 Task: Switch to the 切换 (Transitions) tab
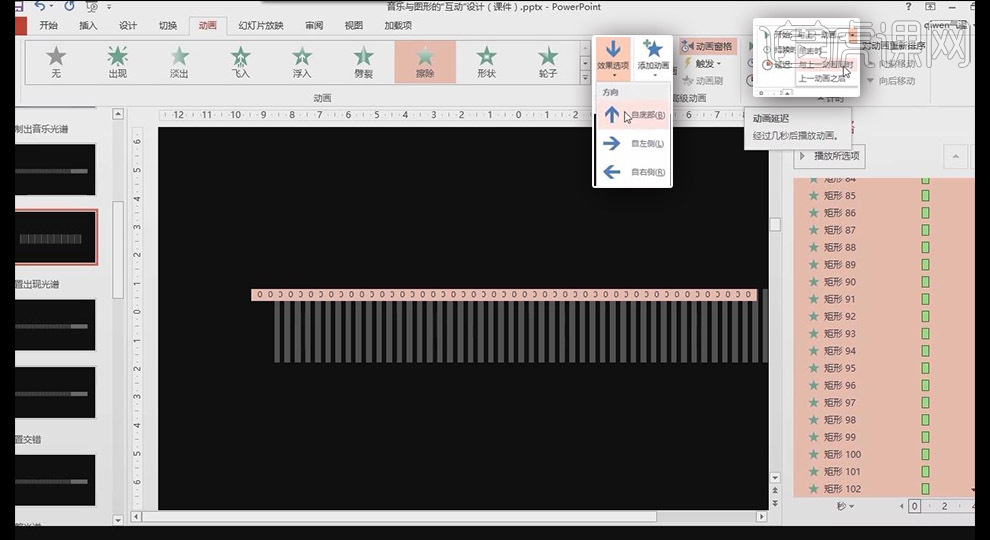[x=167, y=25]
